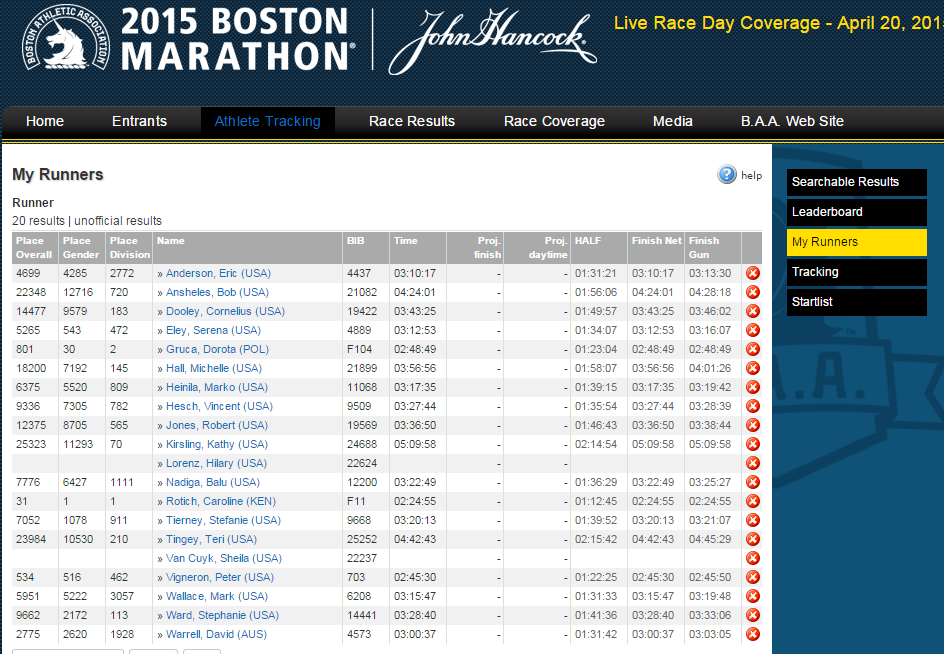Screen dimensions: 944x654
Task: Open Gruca, Dorota (POL) runner link
Action: pos(217,349)
